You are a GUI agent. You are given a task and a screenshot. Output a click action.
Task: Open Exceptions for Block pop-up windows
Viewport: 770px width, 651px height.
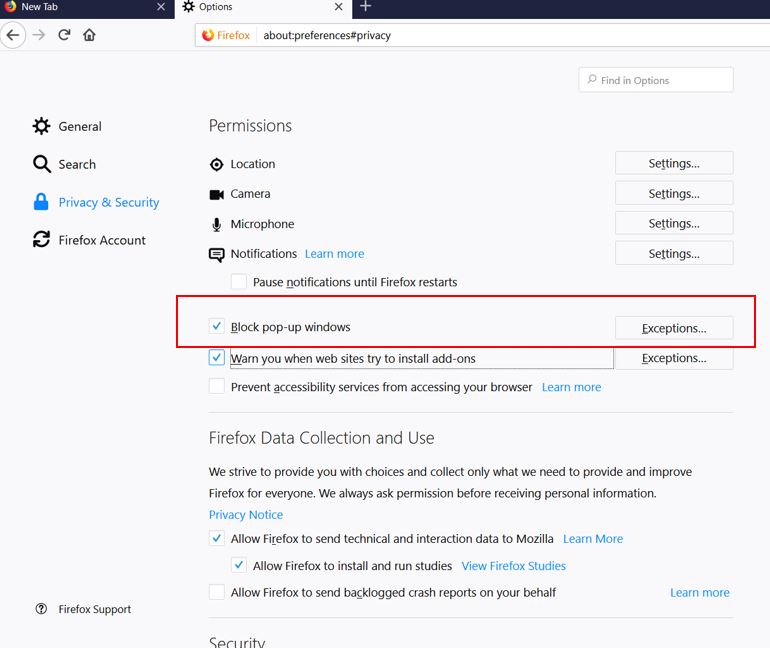coord(673,327)
